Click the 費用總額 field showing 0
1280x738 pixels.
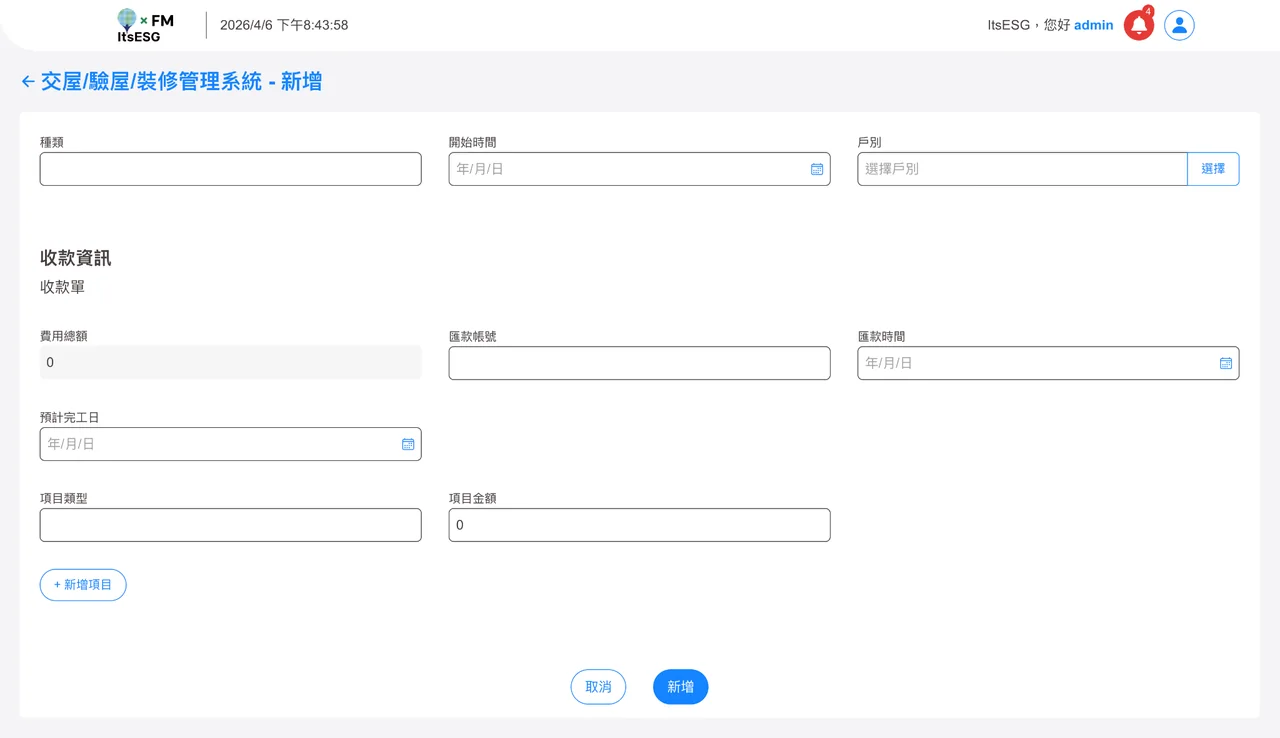click(231, 363)
